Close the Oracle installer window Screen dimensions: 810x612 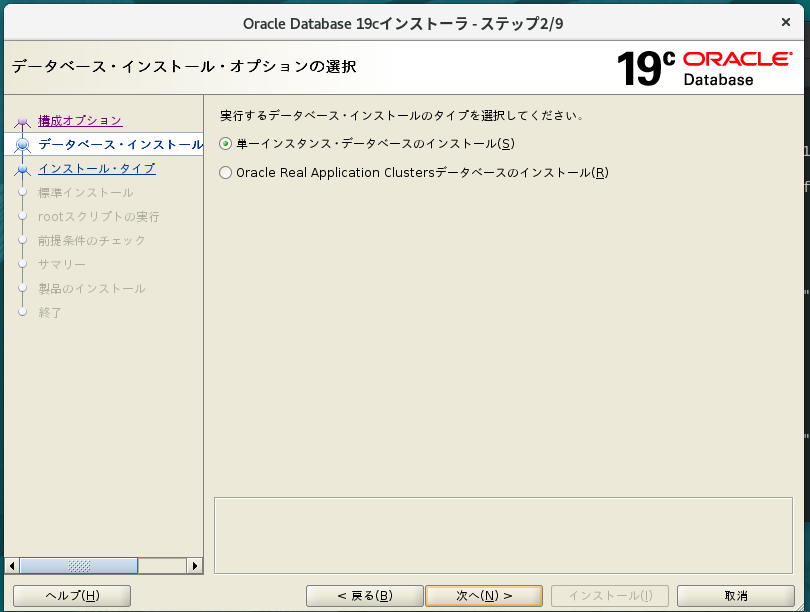tap(786, 22)
